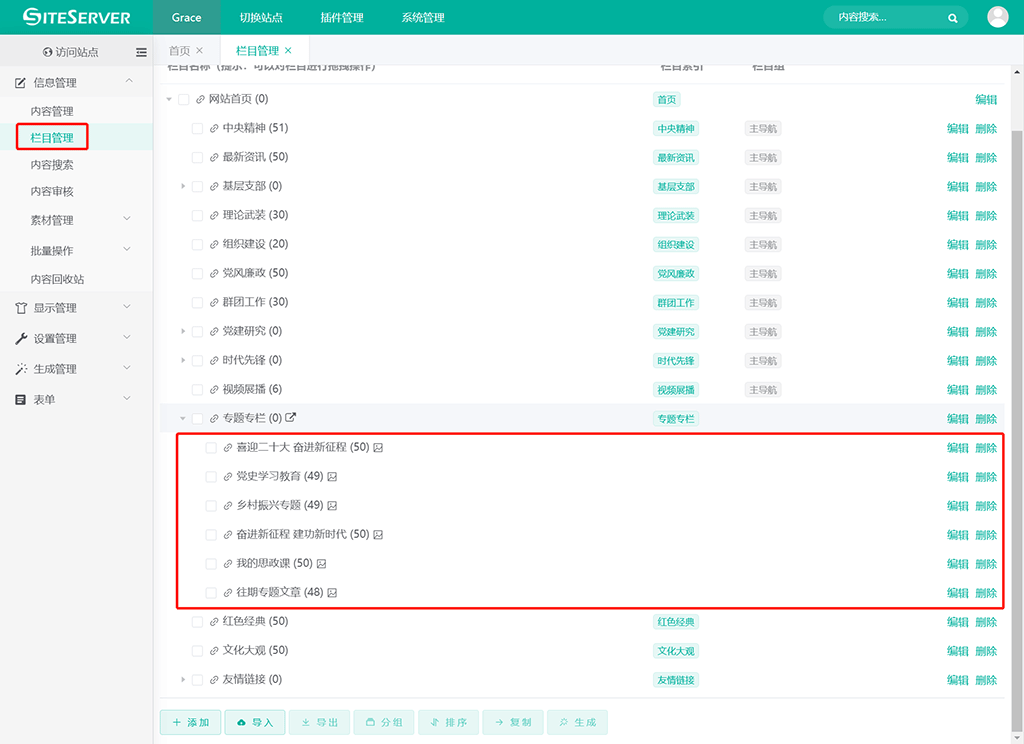This screenshot has height=744, width=1024.
Task: Select the 视频展播 checkbox
Action: click(197, 390)
